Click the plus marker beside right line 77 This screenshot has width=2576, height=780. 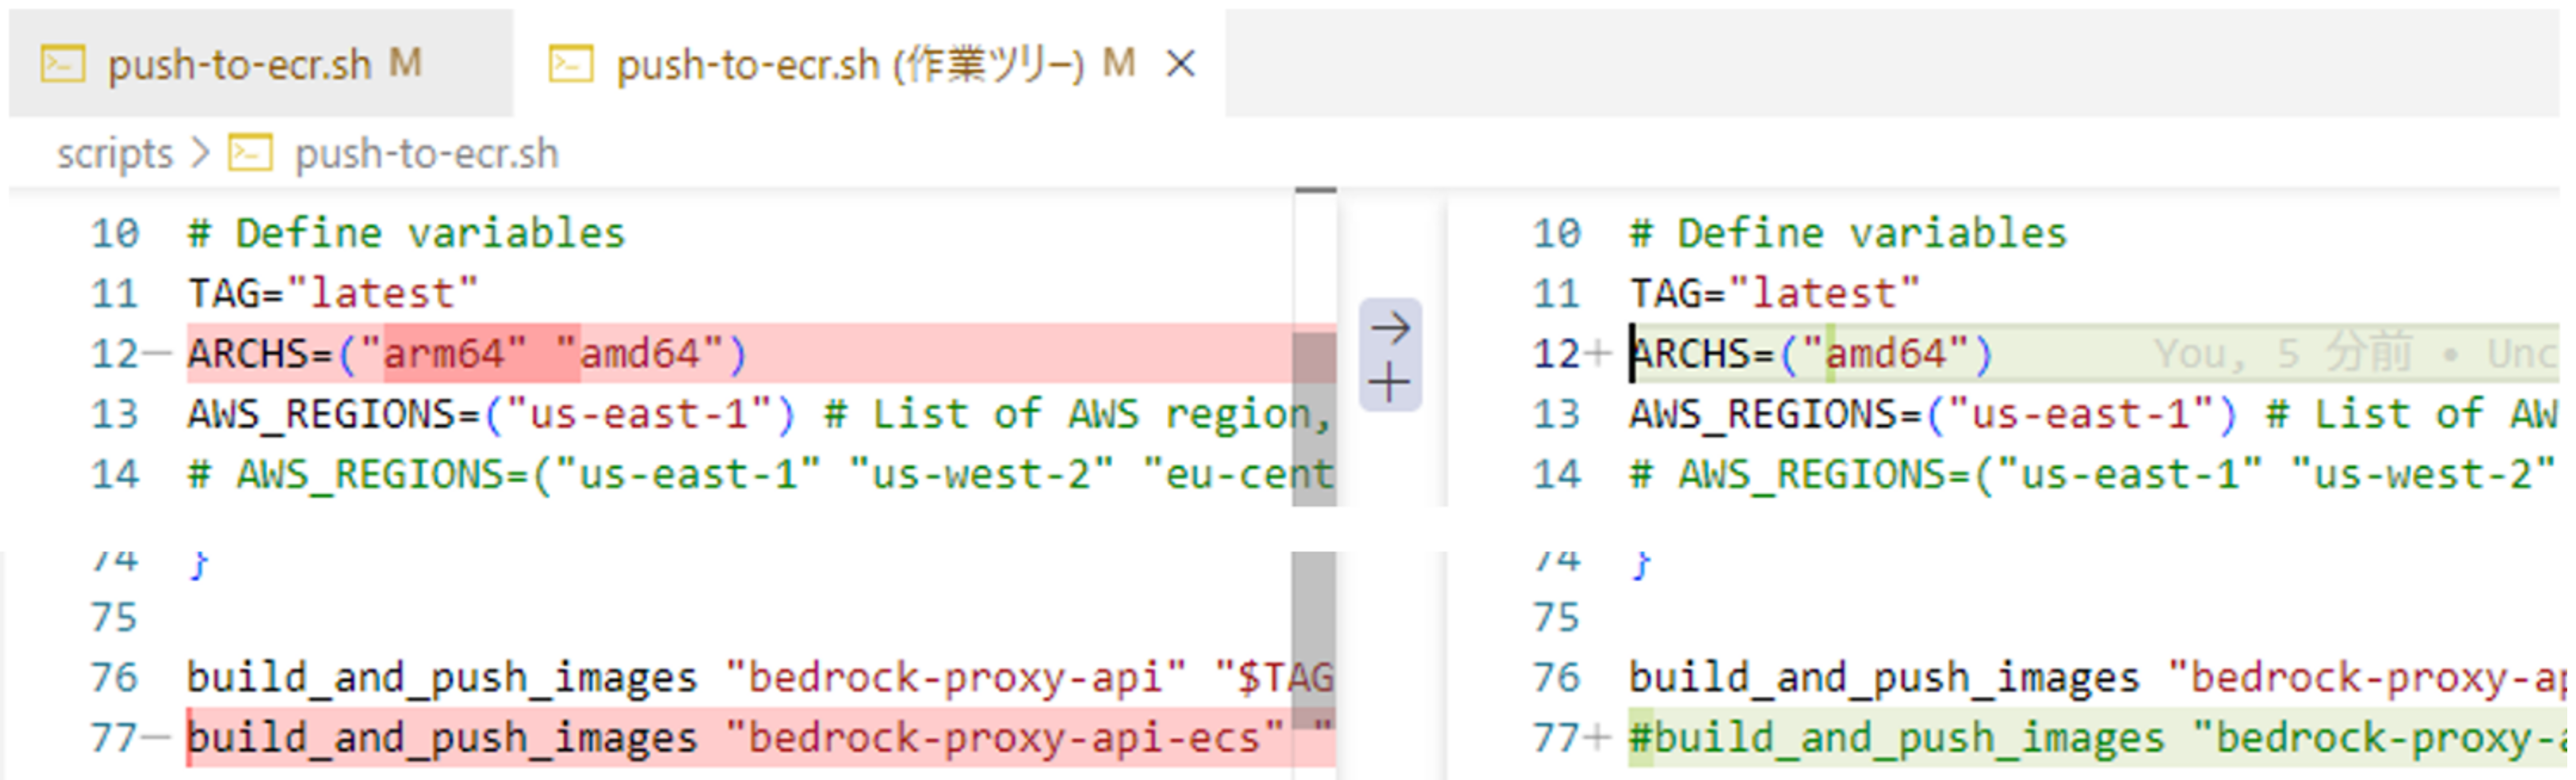(x=1598, y=738)
